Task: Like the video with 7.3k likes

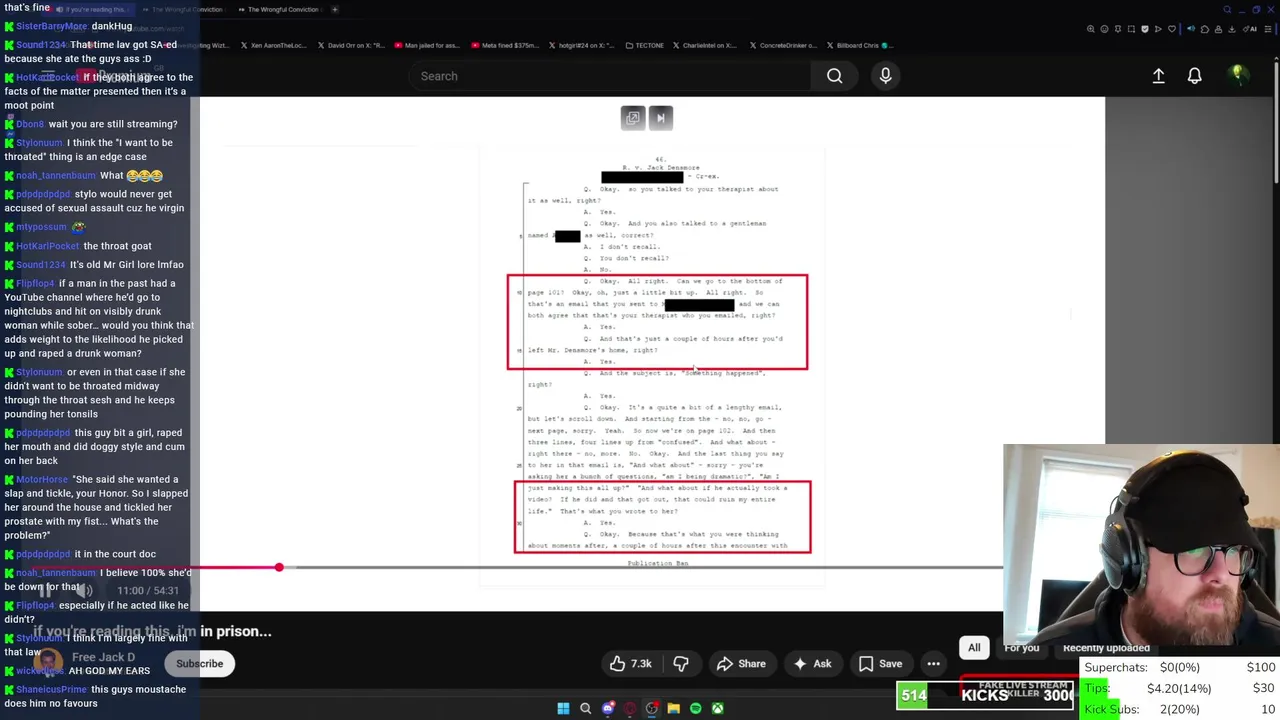Action: 631,664
